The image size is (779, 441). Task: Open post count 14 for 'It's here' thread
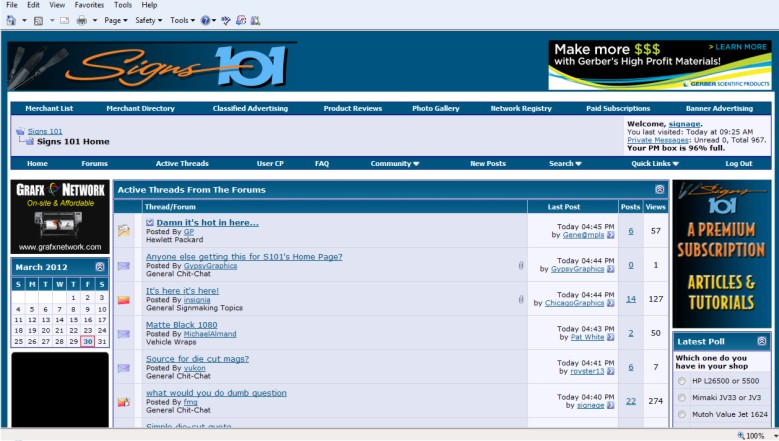(x=631, y=299)
